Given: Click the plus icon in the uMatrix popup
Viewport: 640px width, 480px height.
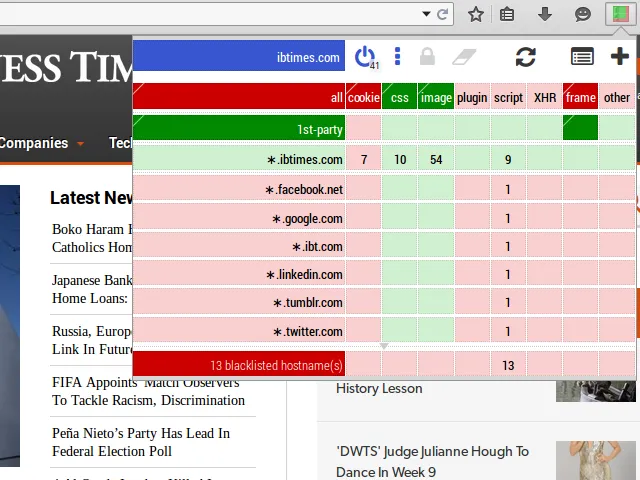Looking at the screenshot, I should (619, 57).
